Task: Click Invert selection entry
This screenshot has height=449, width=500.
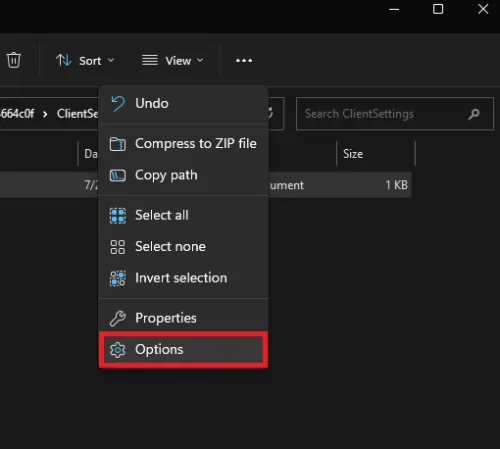Action: tap(183, 278)
